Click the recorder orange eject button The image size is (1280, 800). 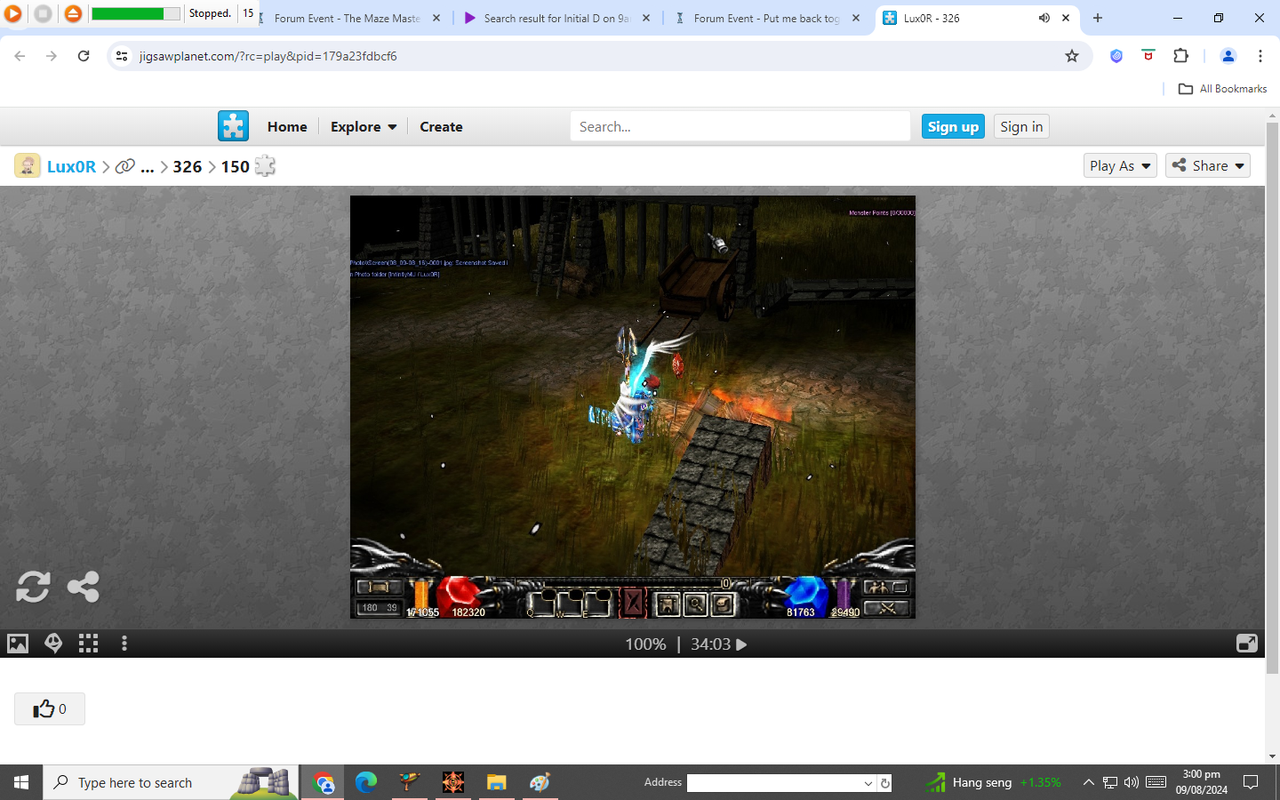point(73,14)
